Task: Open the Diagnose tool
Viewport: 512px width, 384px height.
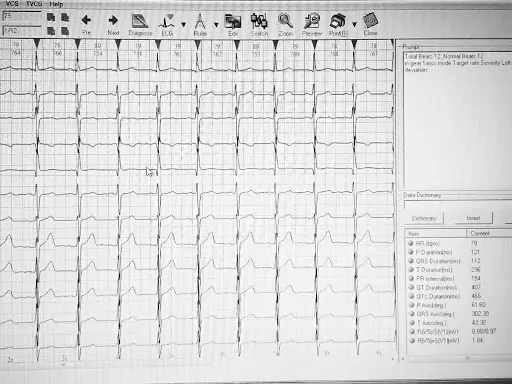Action: pos(140,24)
